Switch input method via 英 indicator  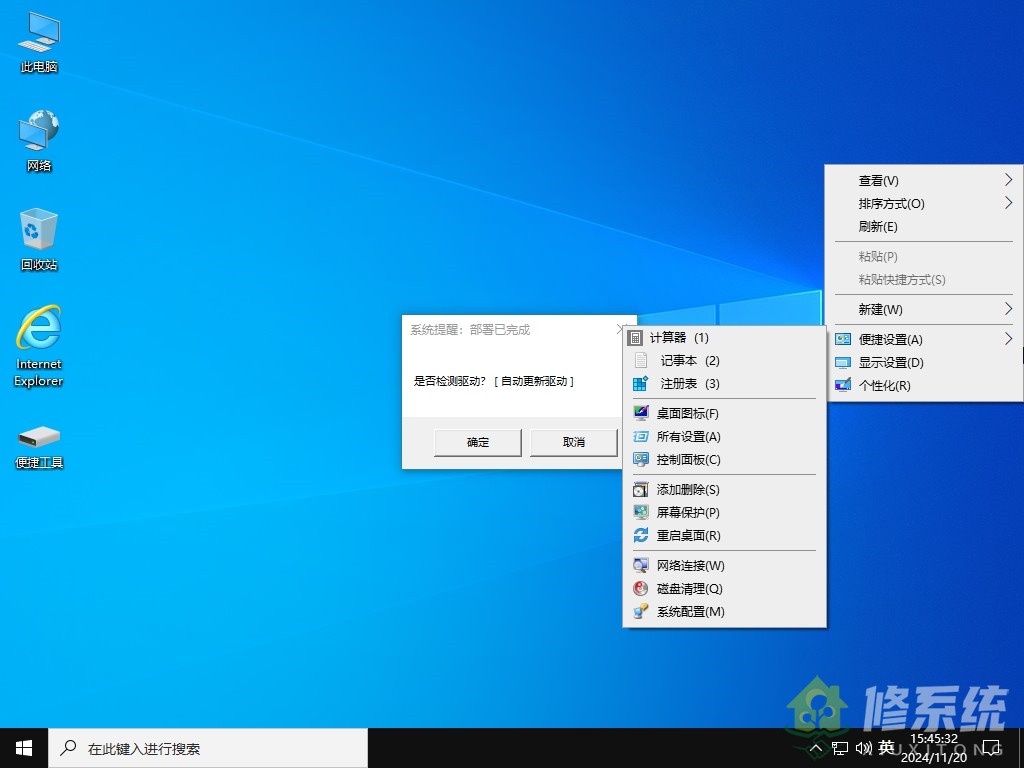point(886,747)
